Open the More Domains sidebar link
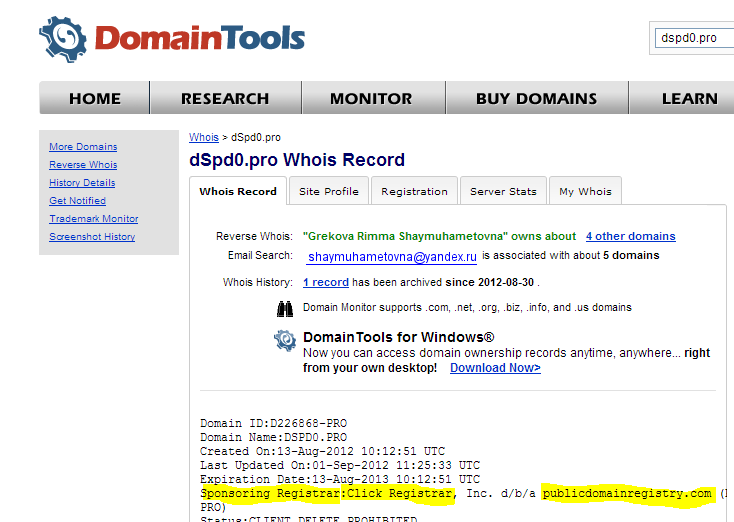Screen dimensions: 734x522 [x=83, y=147]
